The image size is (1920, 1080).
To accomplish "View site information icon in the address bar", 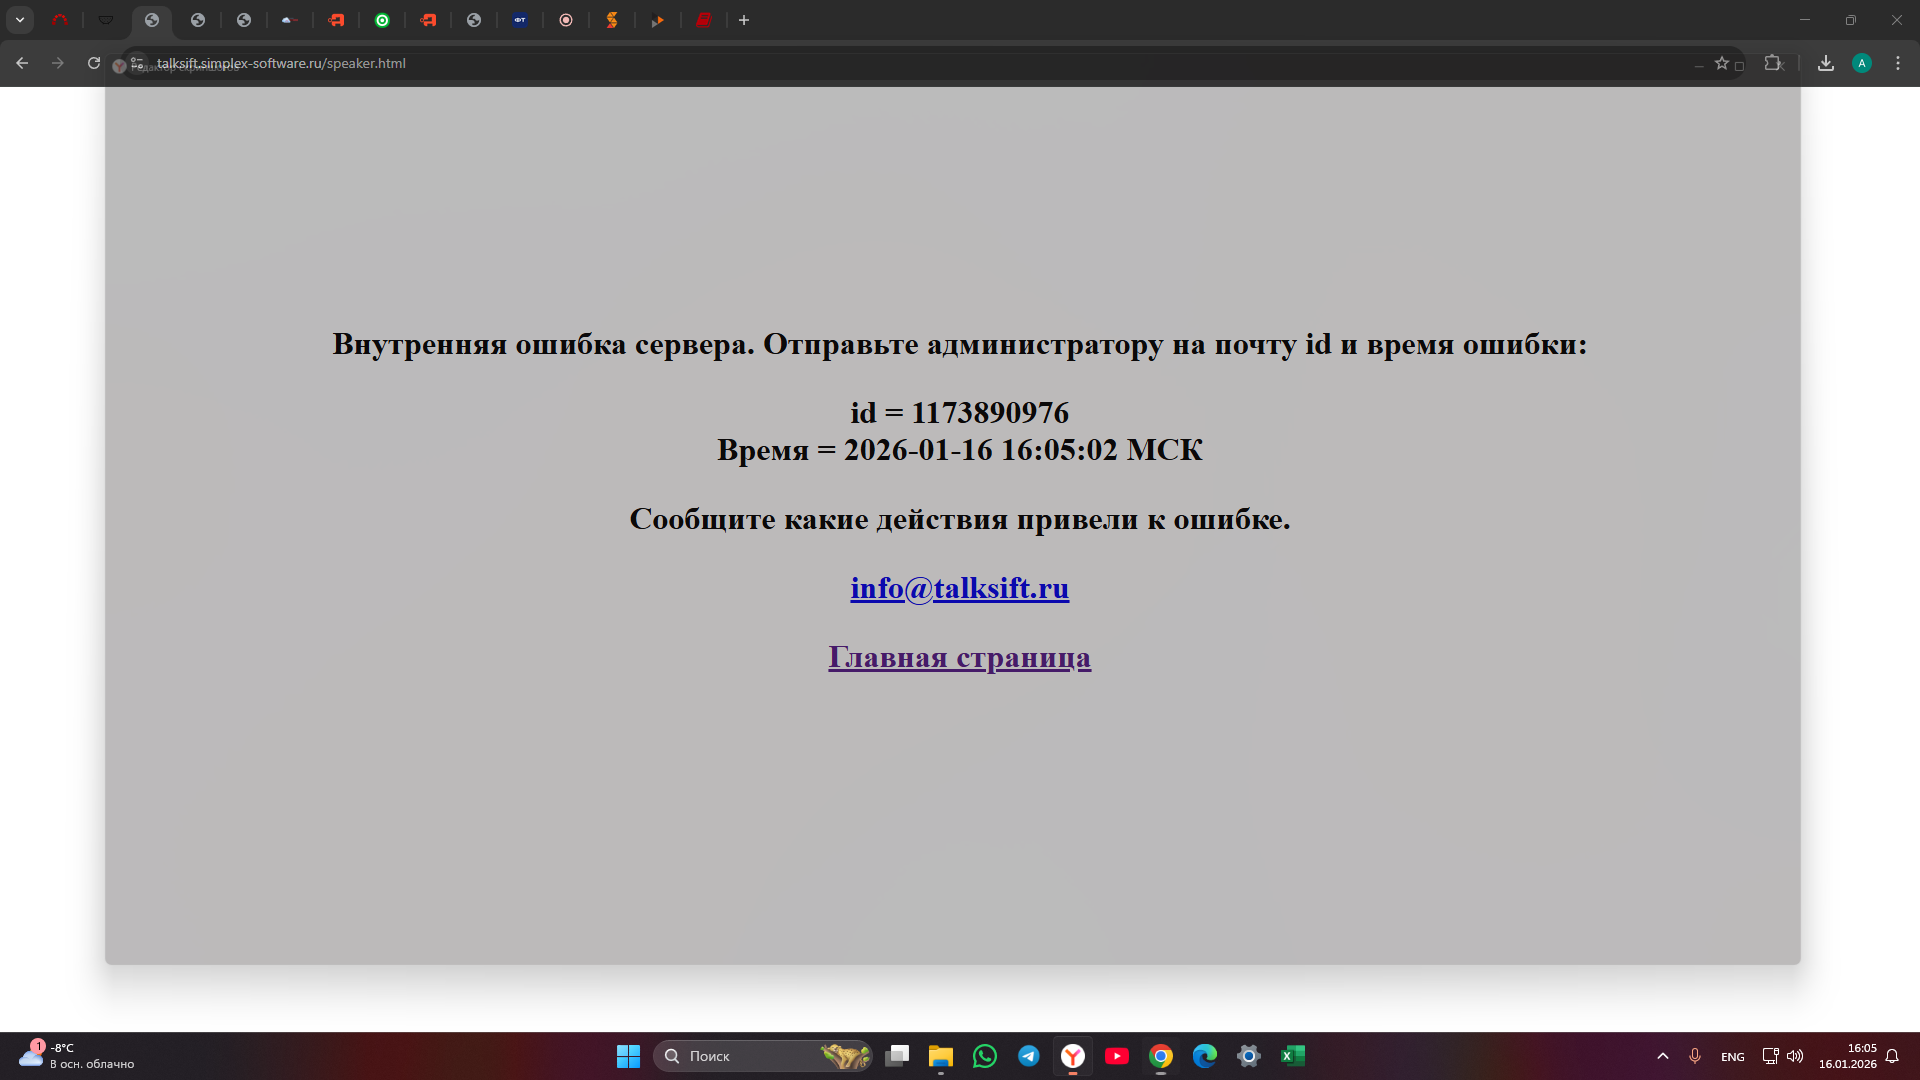I will pyautogui.click(x=137, y=63).
